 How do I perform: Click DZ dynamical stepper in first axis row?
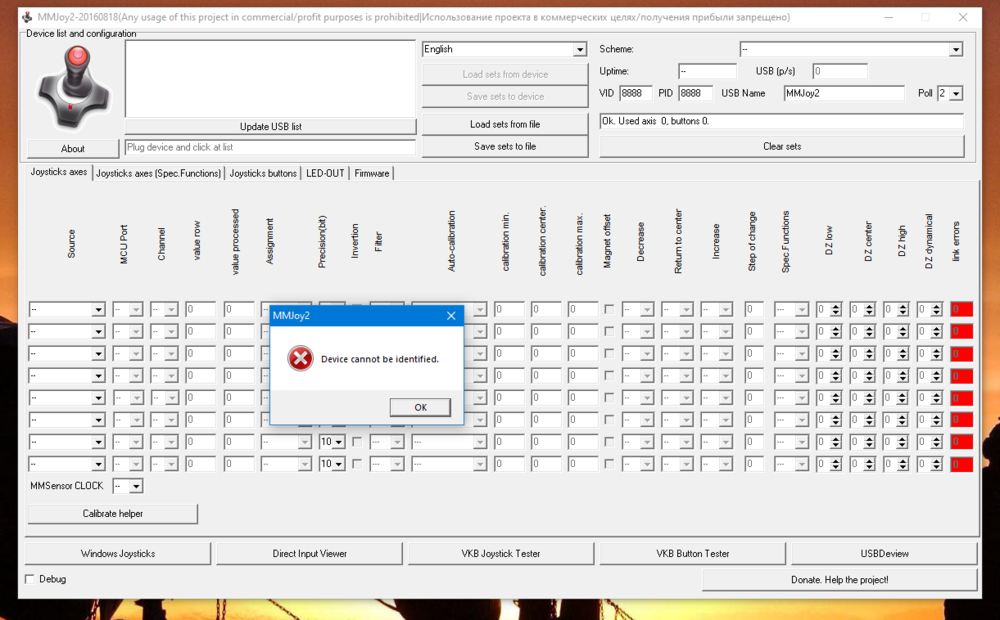[x=936, y=309]
